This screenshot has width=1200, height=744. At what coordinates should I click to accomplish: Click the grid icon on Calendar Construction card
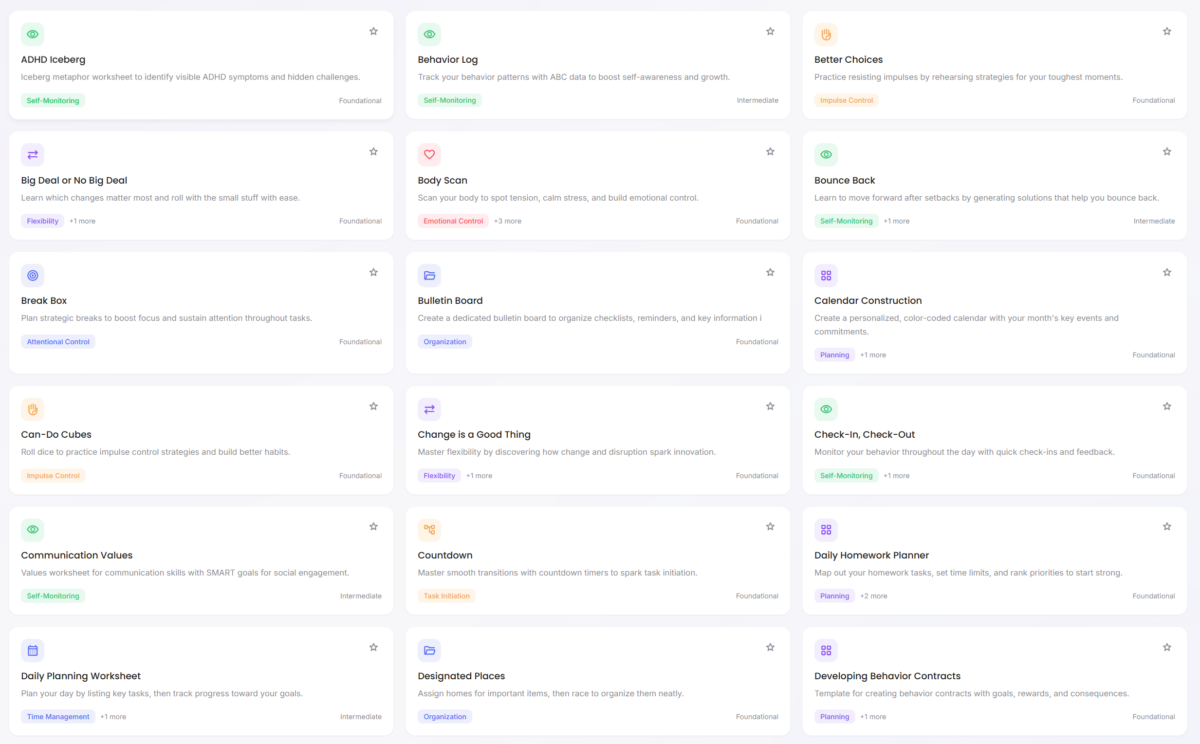[826, 275]
